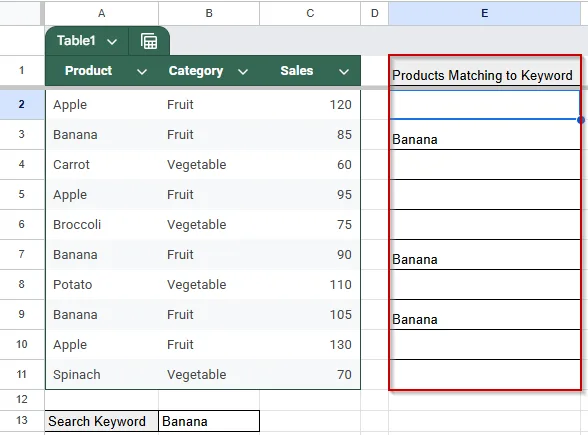Select the Broccoli cell
588x435 pixels.
pyautogui.click(x=102, y=225)
